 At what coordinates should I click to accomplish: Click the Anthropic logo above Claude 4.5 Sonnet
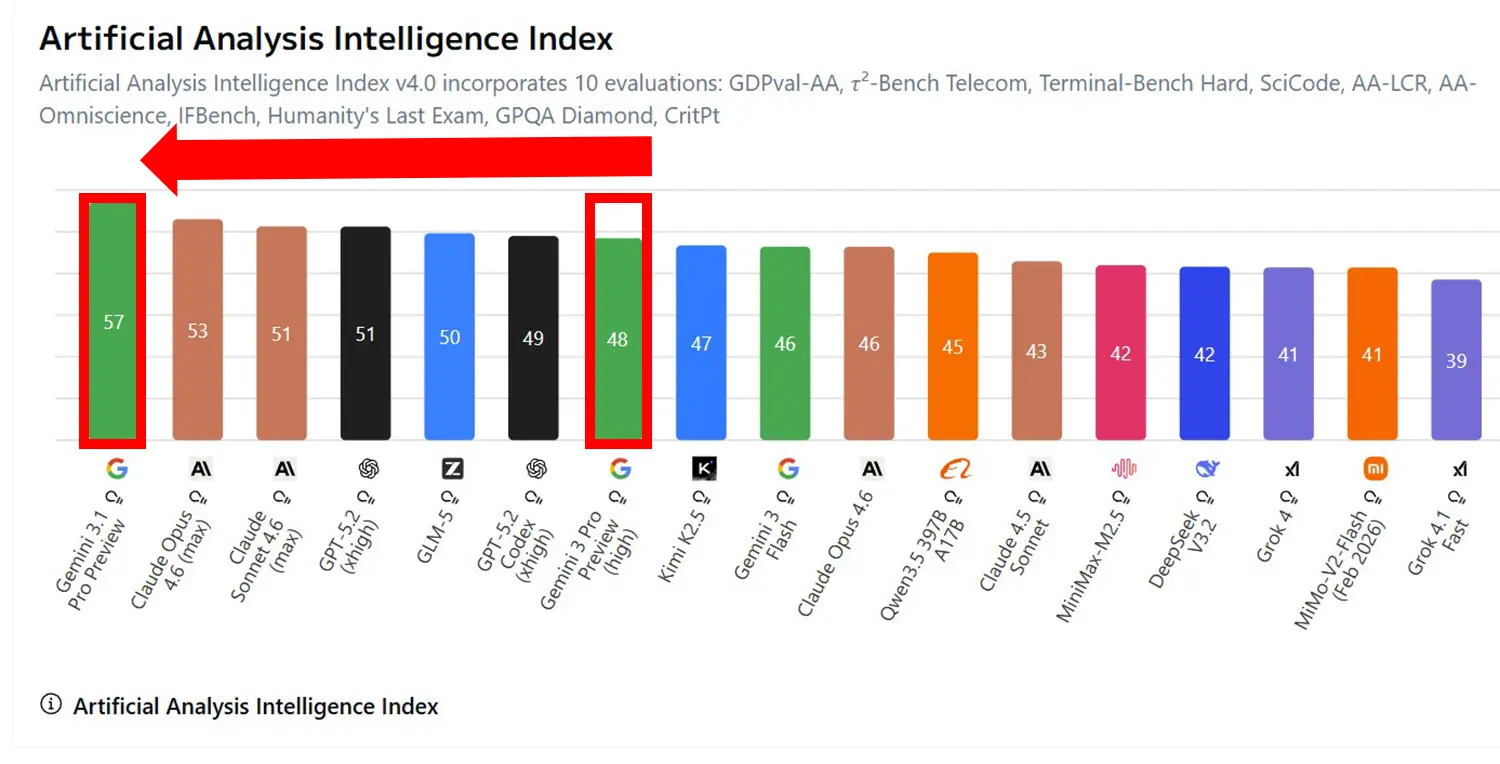[1040, 468]
